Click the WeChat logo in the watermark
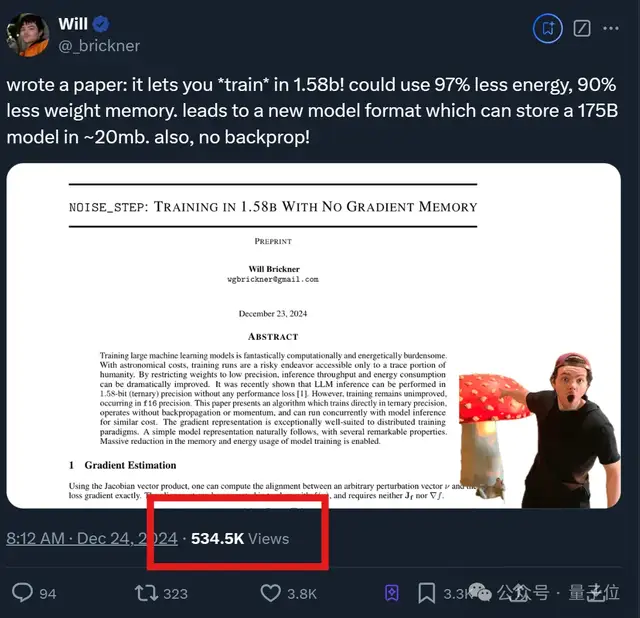The width and height of the screenshot is (640, 618). [x=480, y=592]
